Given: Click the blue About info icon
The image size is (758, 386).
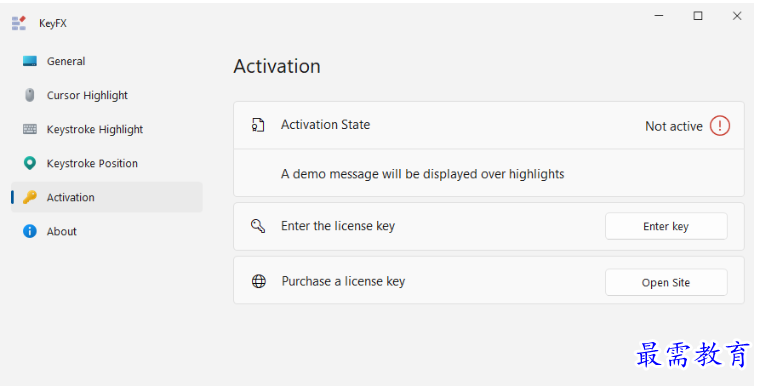Looking at the screenshot, I should tap(29, 231).
